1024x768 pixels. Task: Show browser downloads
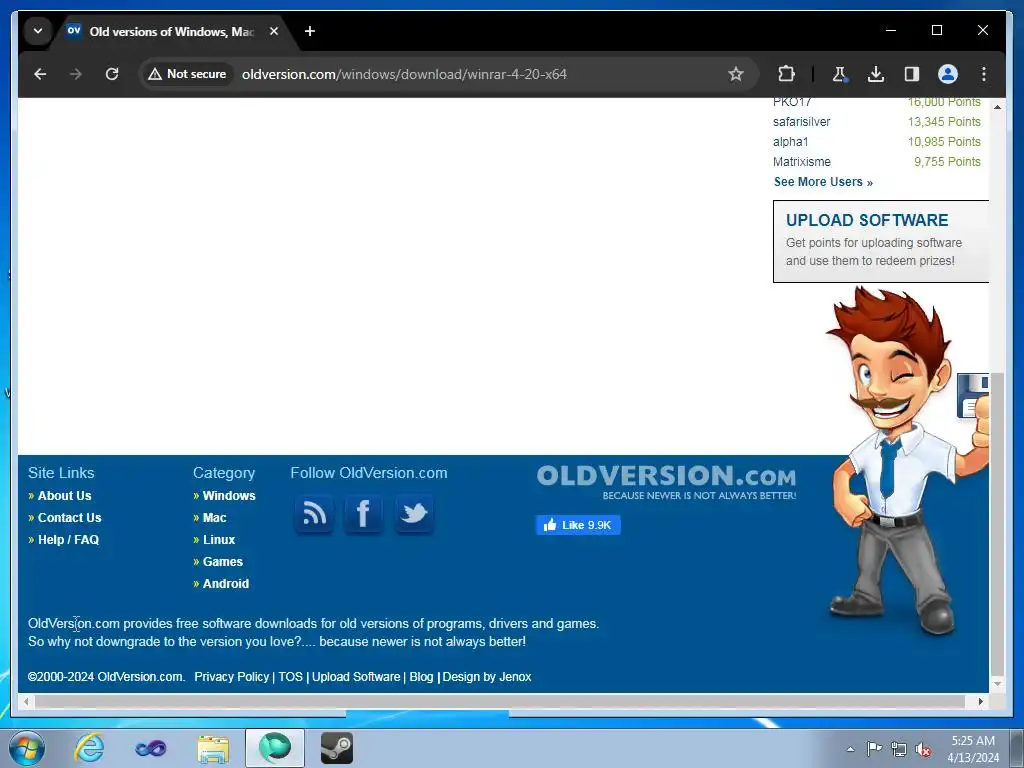coord(876,74)
